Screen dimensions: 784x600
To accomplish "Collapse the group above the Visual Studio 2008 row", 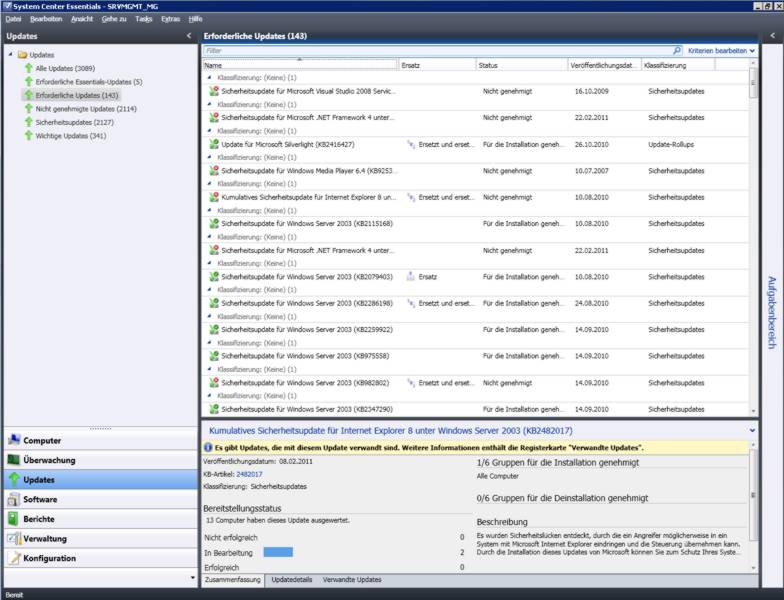I will point(209,78).
